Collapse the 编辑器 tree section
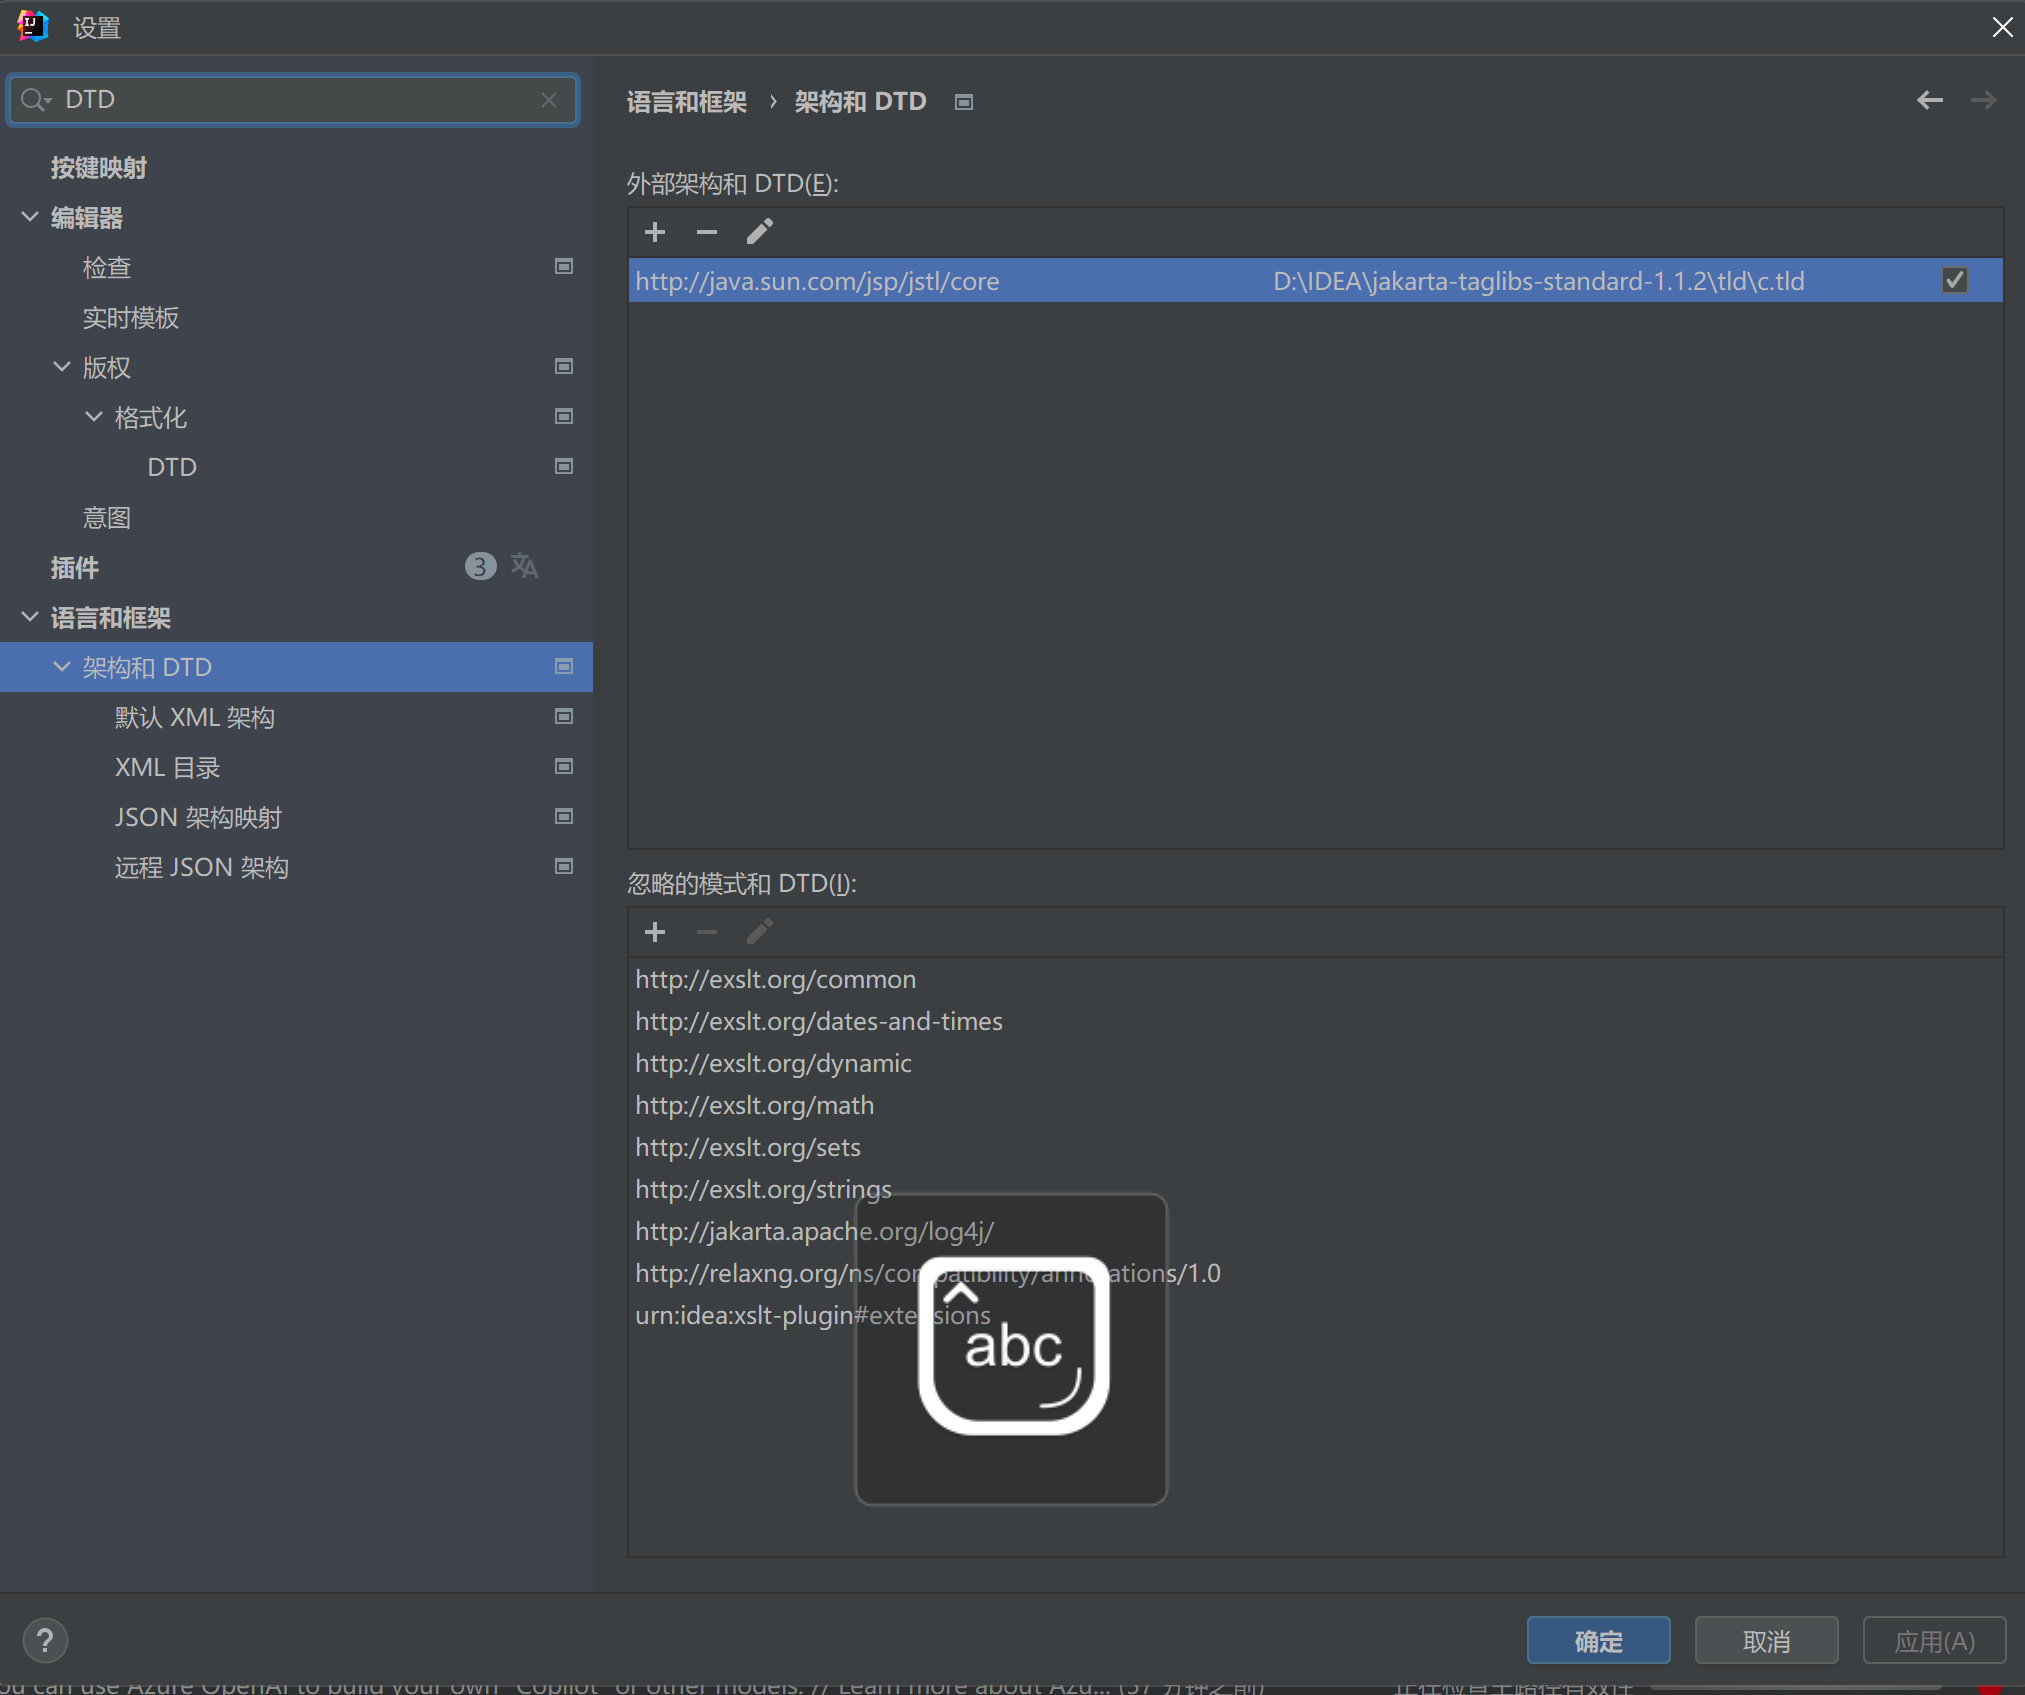This screenshot has width=2025, height=1695. point(30,217)
